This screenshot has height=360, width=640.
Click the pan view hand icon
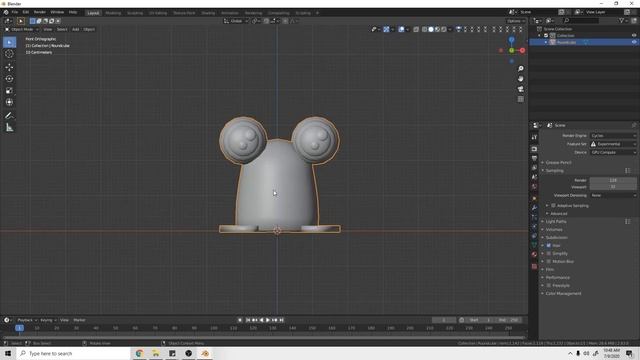520,79
